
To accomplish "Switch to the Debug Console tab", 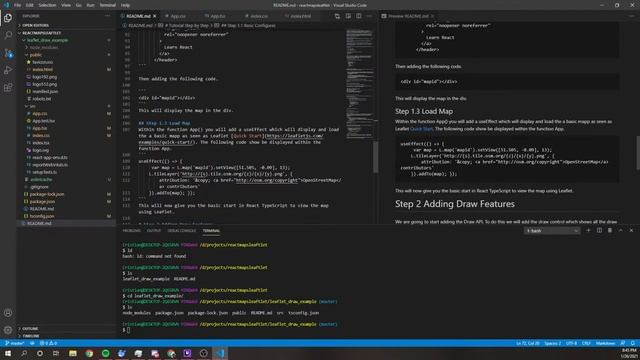I will pyautogui.click(x=182, y=231).
